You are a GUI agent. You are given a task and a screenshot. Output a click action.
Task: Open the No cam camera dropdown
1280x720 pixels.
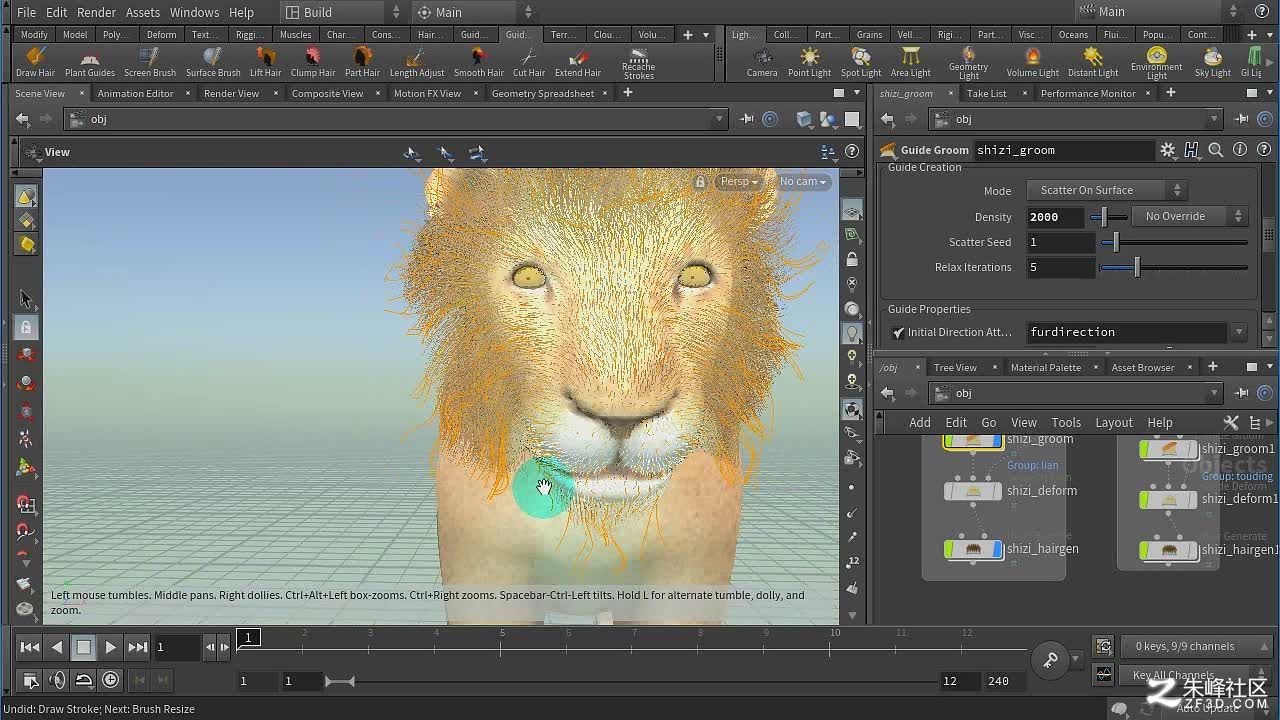(802, 182)
